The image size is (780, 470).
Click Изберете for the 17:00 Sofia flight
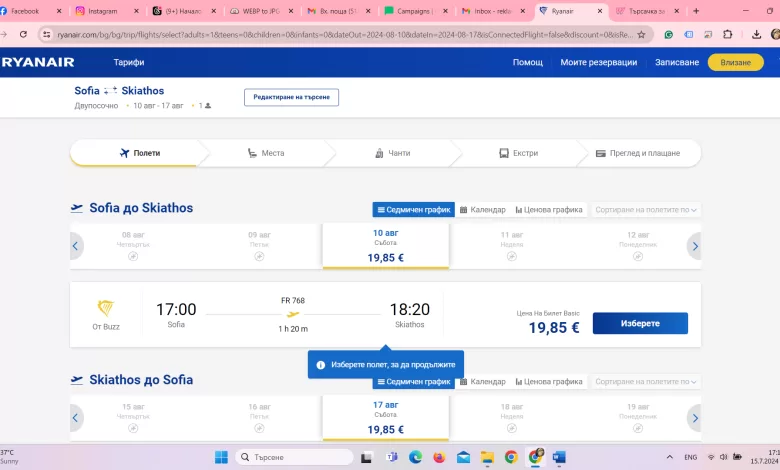point(640,323)
